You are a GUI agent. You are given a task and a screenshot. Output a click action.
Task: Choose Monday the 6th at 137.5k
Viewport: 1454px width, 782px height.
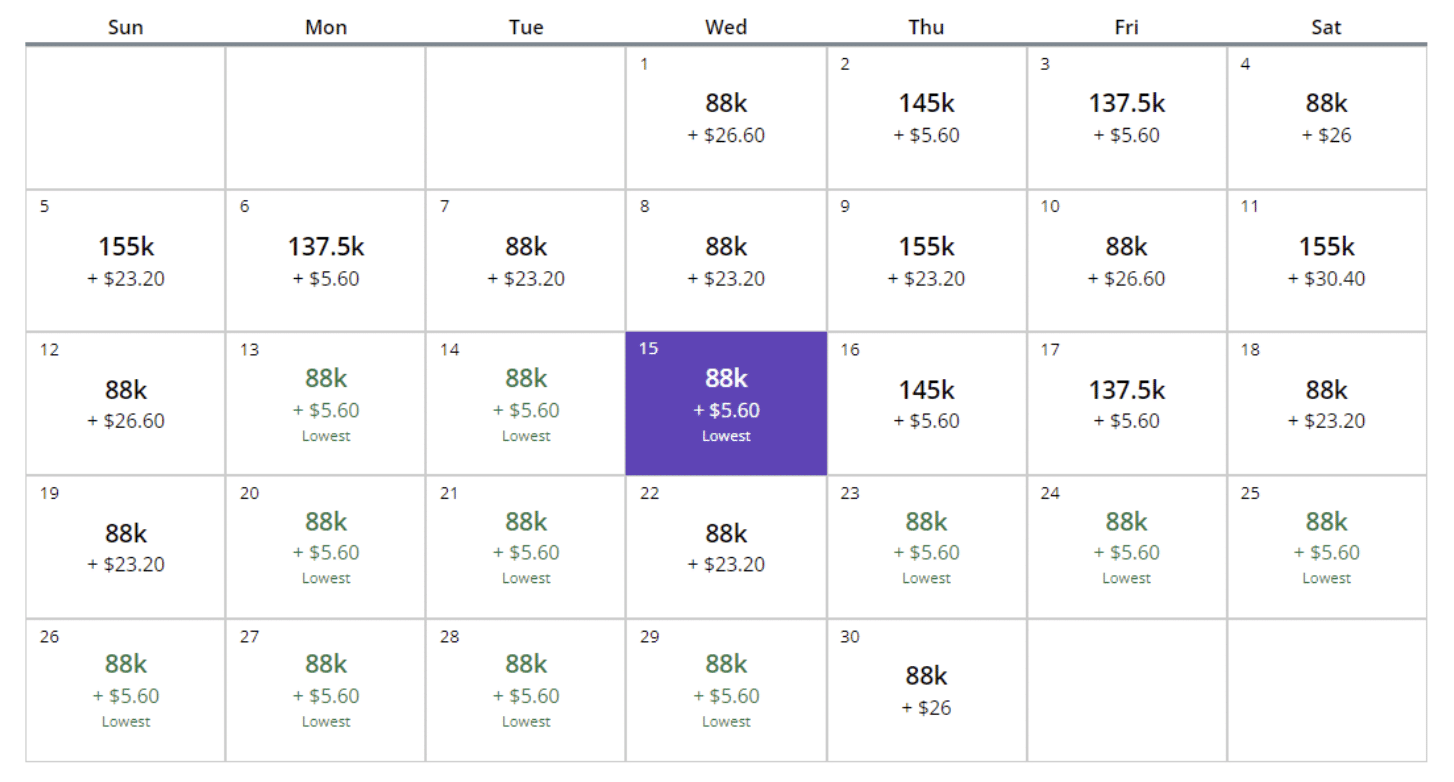click(326, 260)
